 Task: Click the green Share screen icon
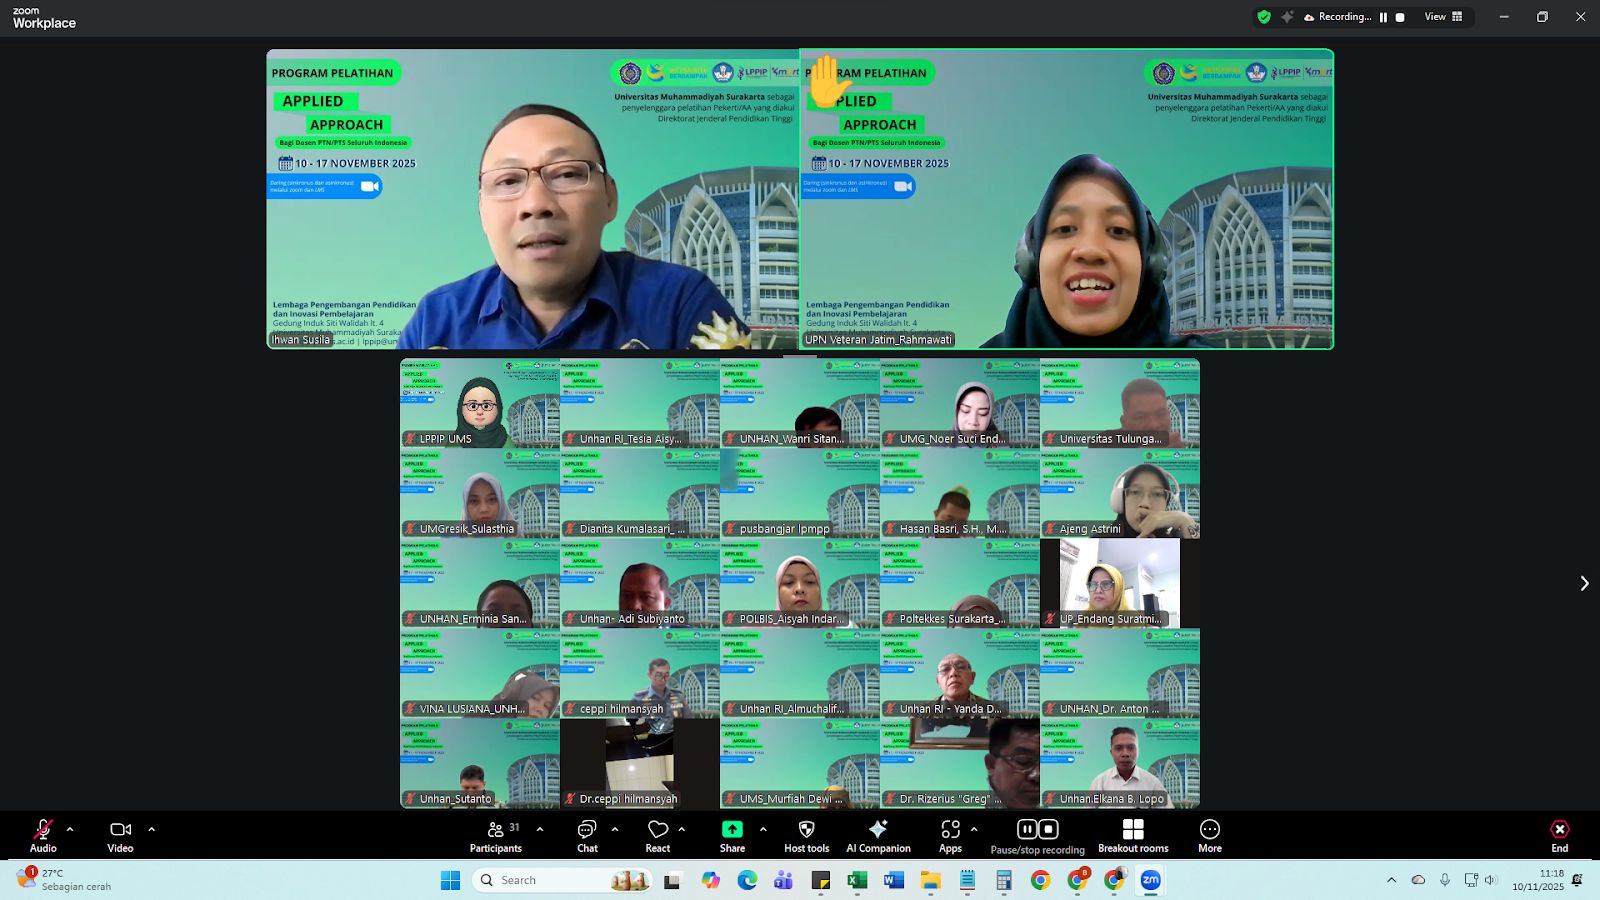pyautogui.click(x=732, y=829)
